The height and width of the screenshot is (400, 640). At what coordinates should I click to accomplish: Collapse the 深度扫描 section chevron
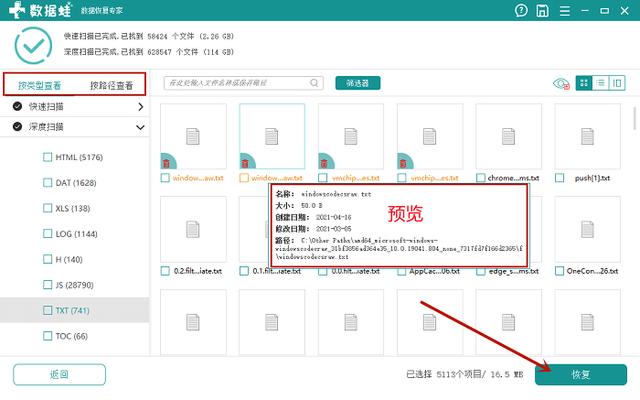click(140, 127)
